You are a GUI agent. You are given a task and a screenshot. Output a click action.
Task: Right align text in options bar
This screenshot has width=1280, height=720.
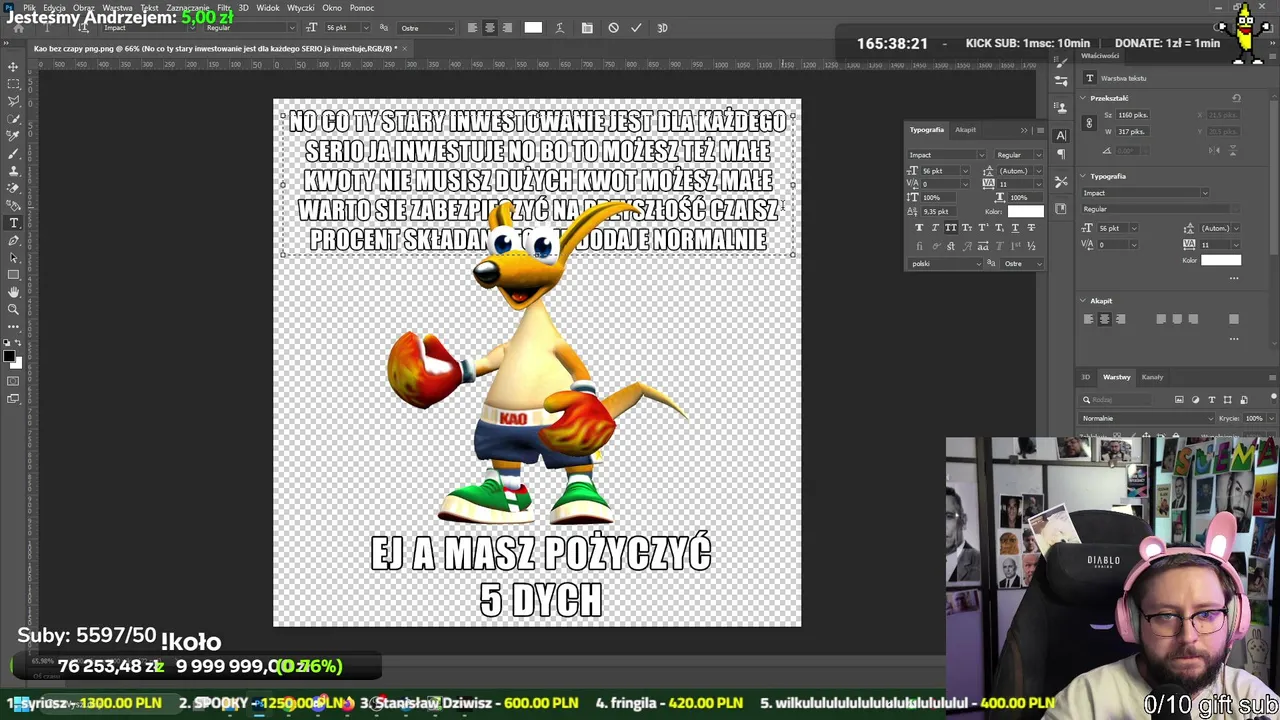[507, 28]
